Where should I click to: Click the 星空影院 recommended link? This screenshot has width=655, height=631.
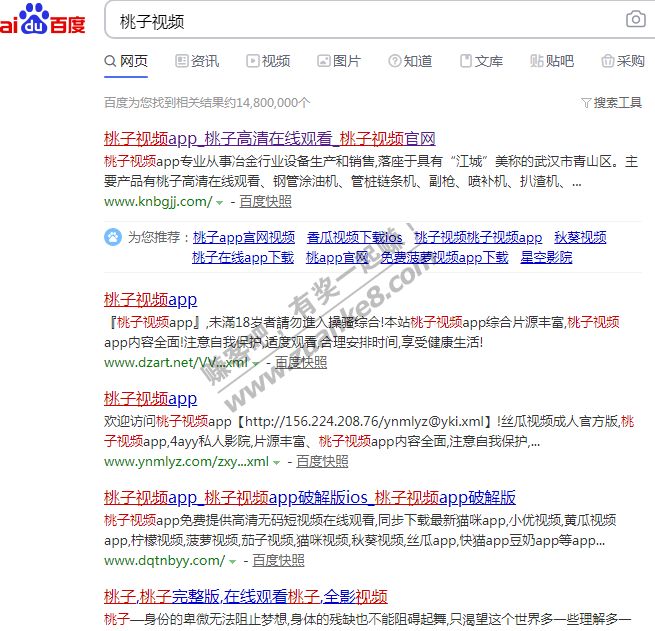(x=546, y=257)
